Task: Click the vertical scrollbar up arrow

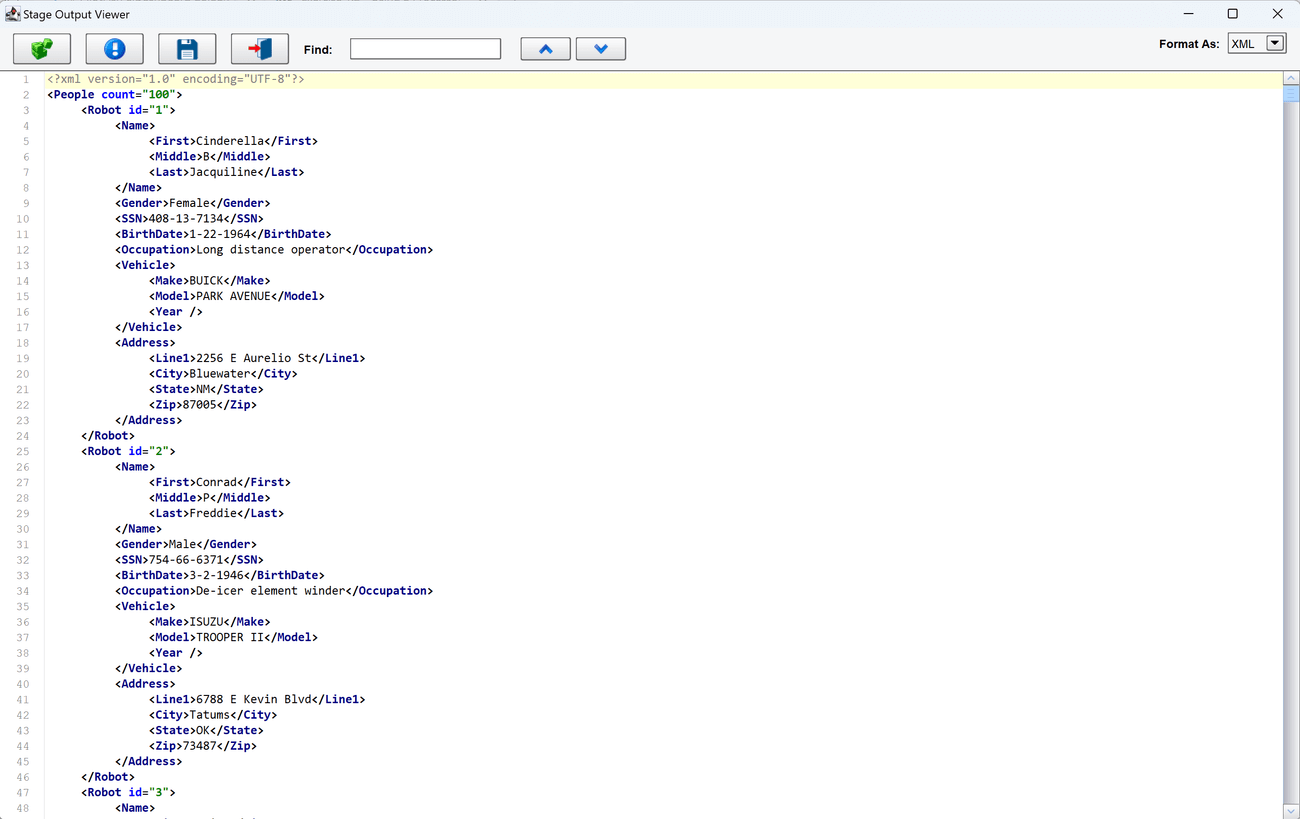Action: coord(1291,78)
